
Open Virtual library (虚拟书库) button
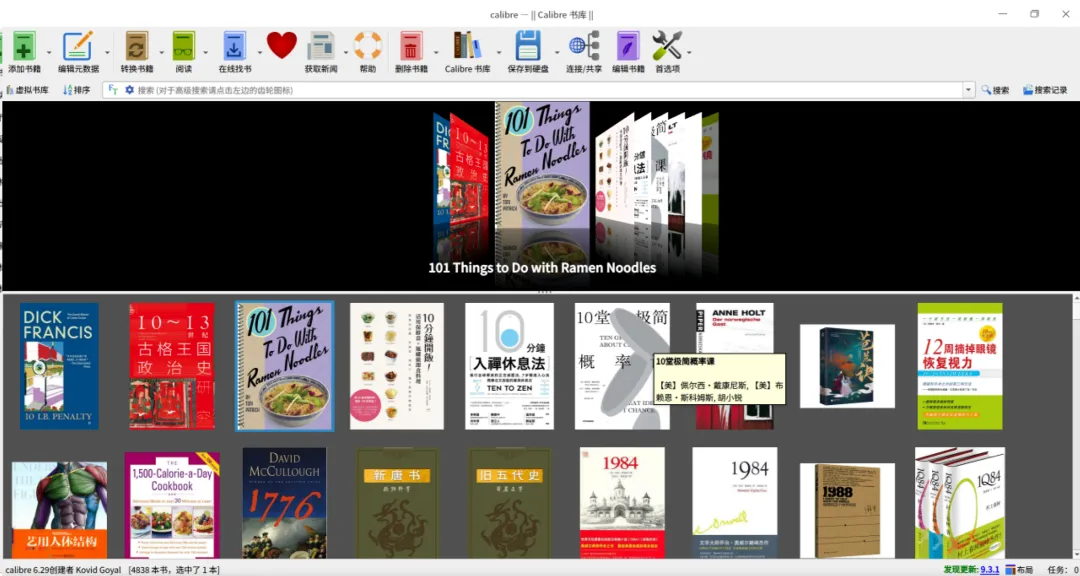pyautogui.click(x=28, y=90)
